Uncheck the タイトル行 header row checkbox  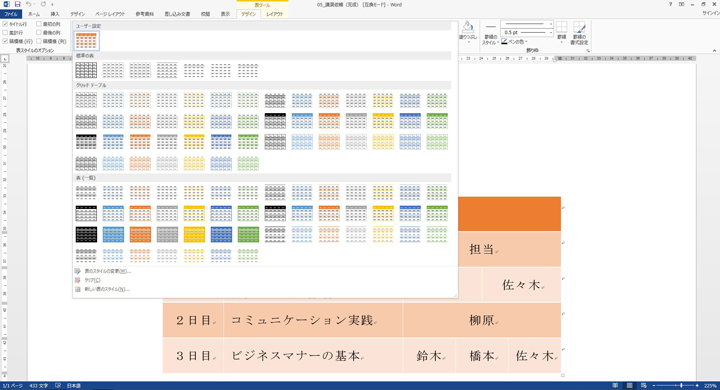click(5, 24)
